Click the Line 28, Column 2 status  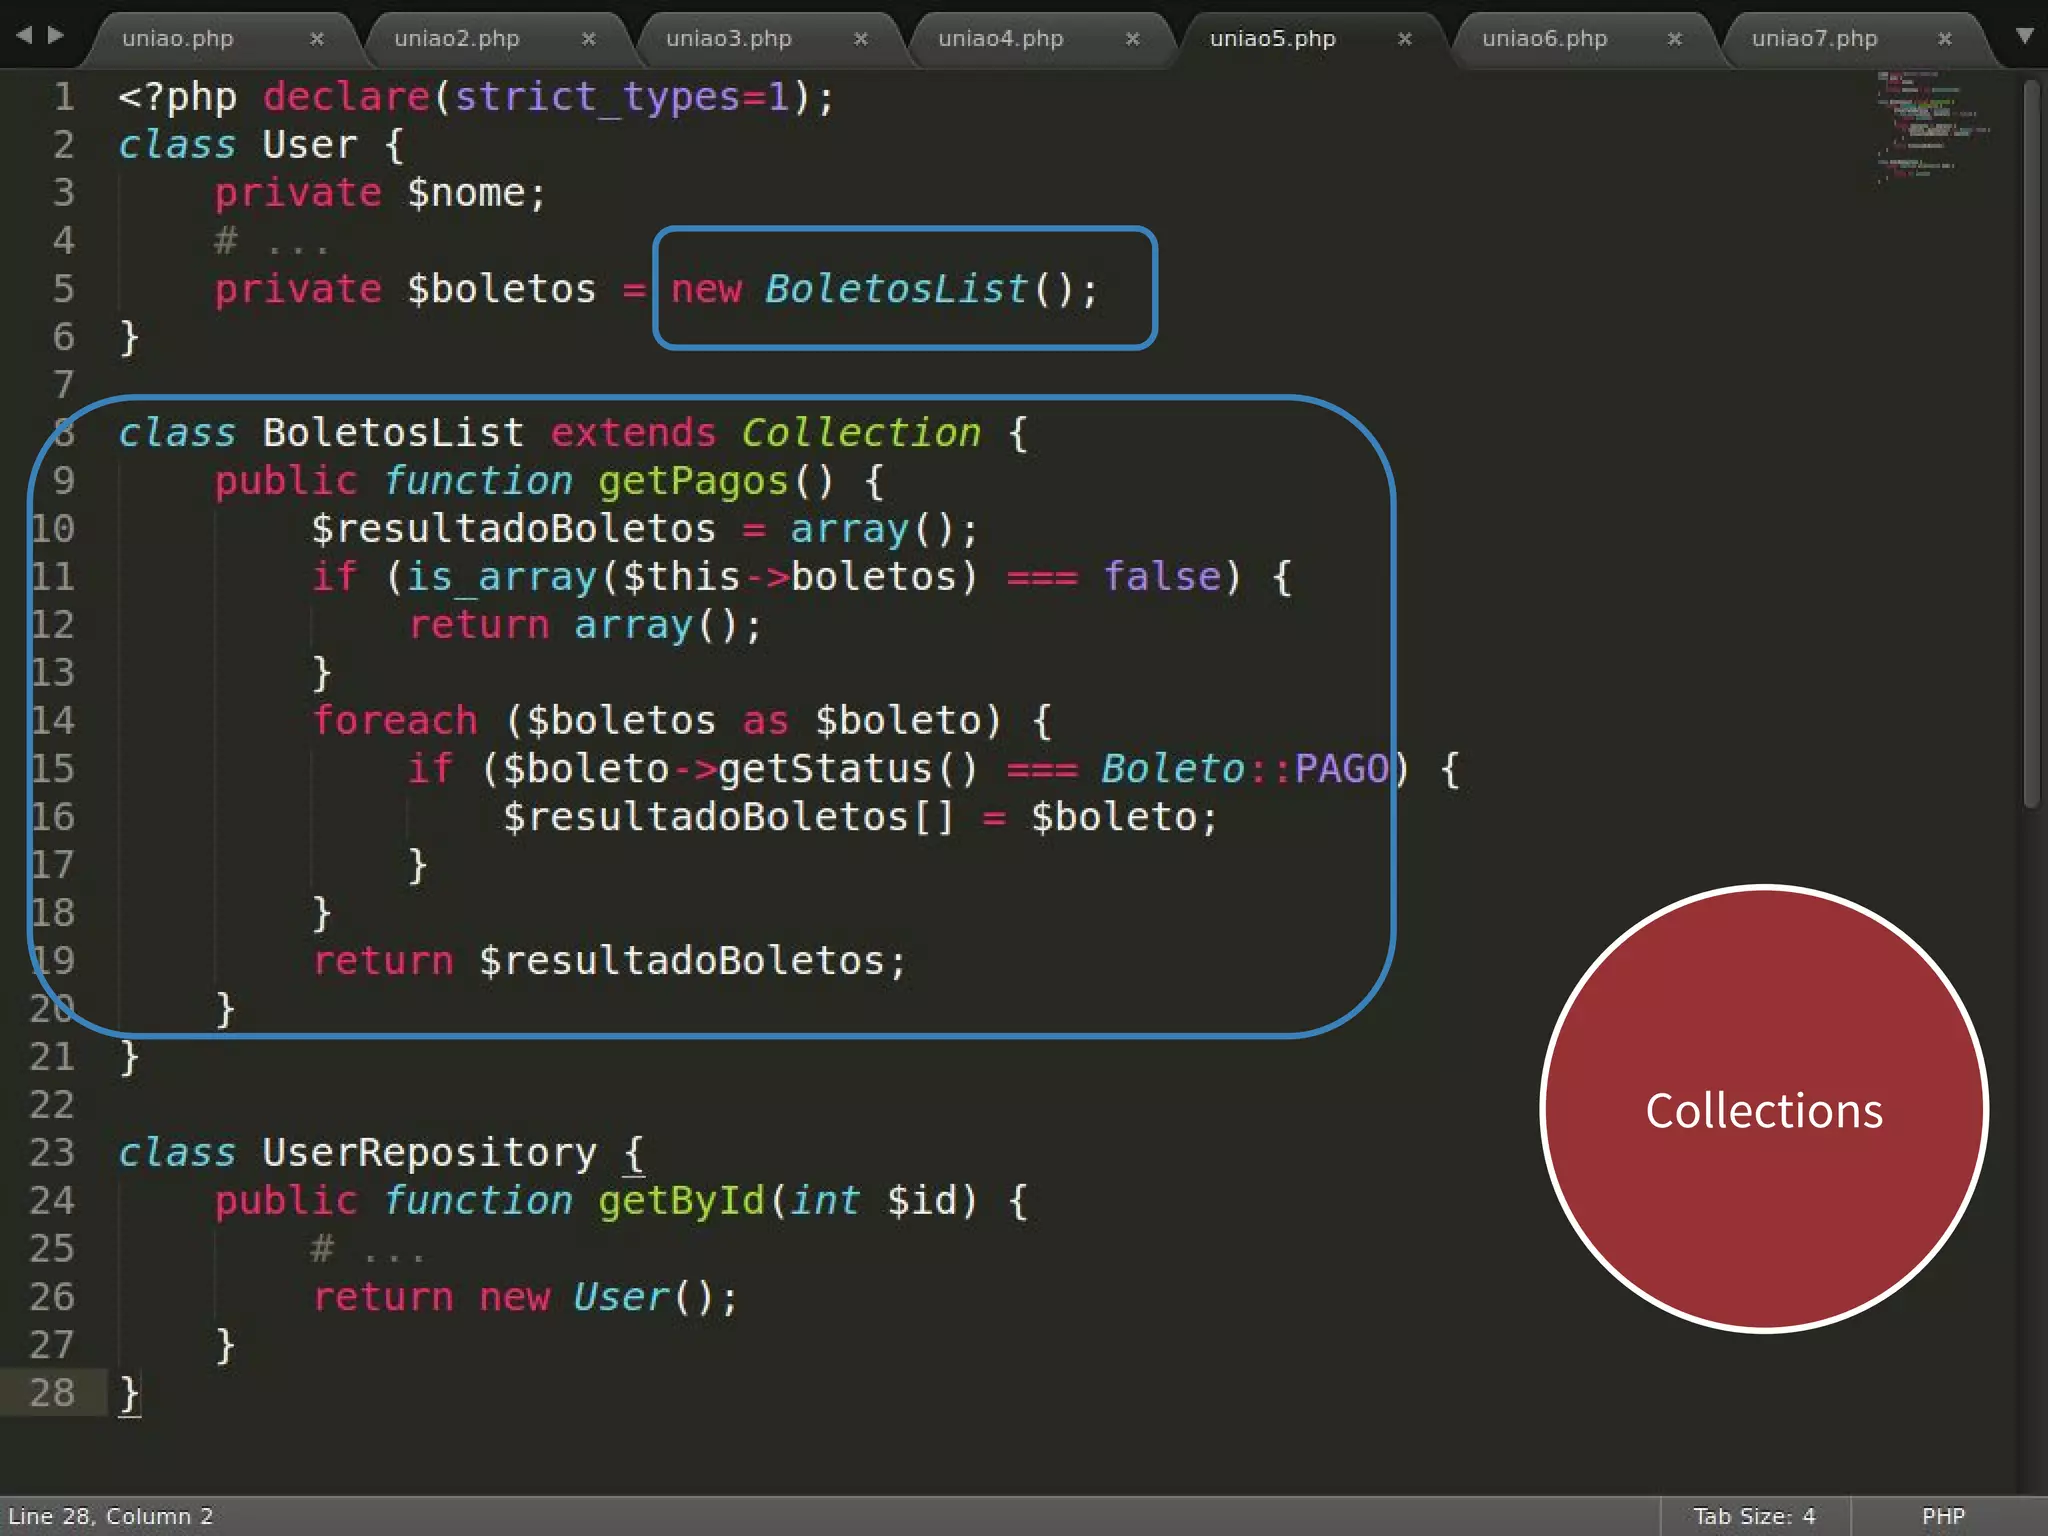(x=111, y=1516)
